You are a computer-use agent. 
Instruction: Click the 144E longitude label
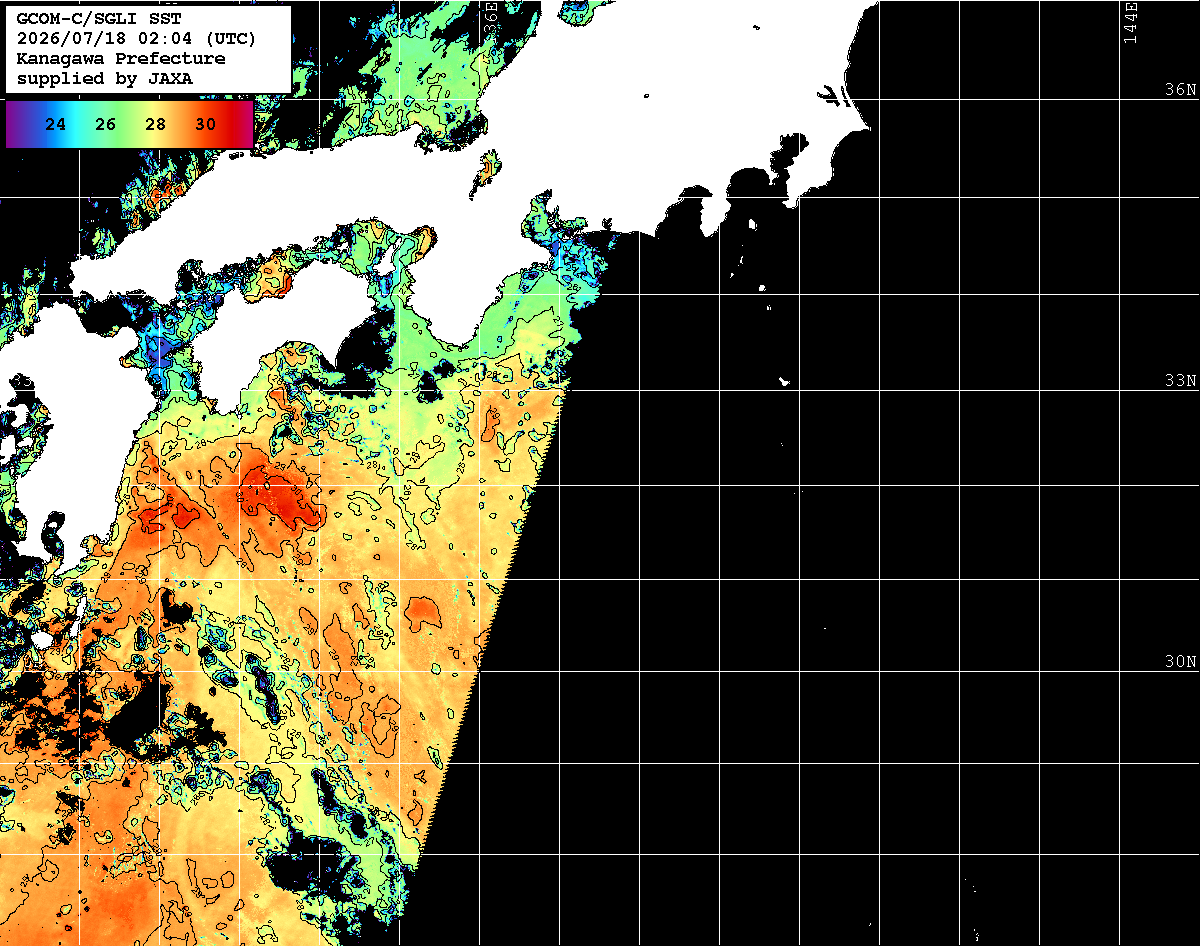(x=1130, y=22)
